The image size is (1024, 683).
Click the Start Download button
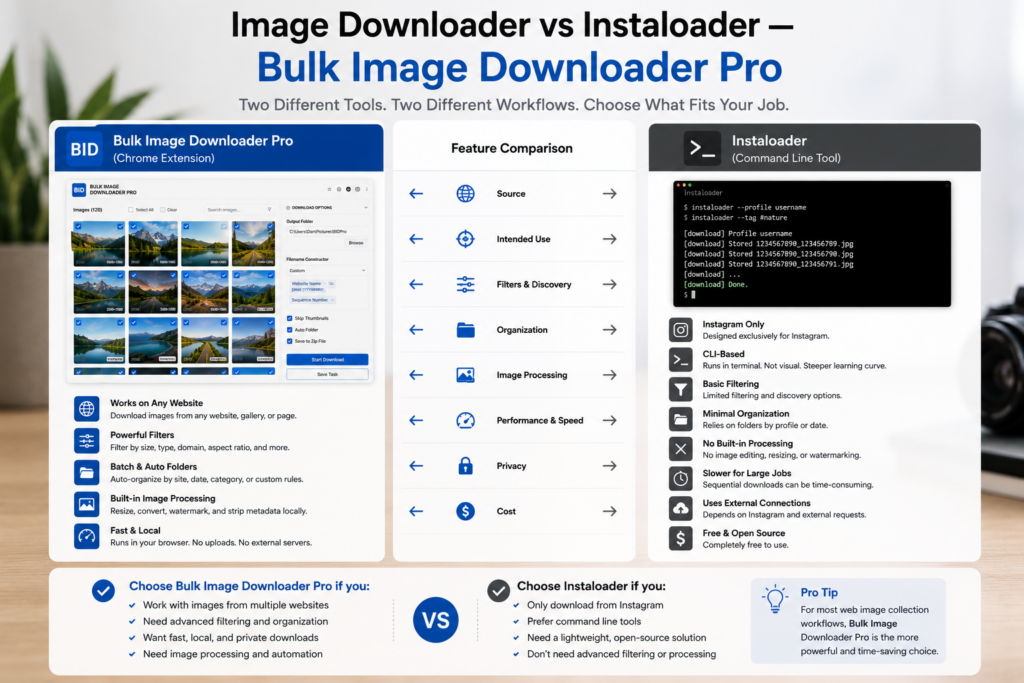pyautogui.click(x=327, y=359)
